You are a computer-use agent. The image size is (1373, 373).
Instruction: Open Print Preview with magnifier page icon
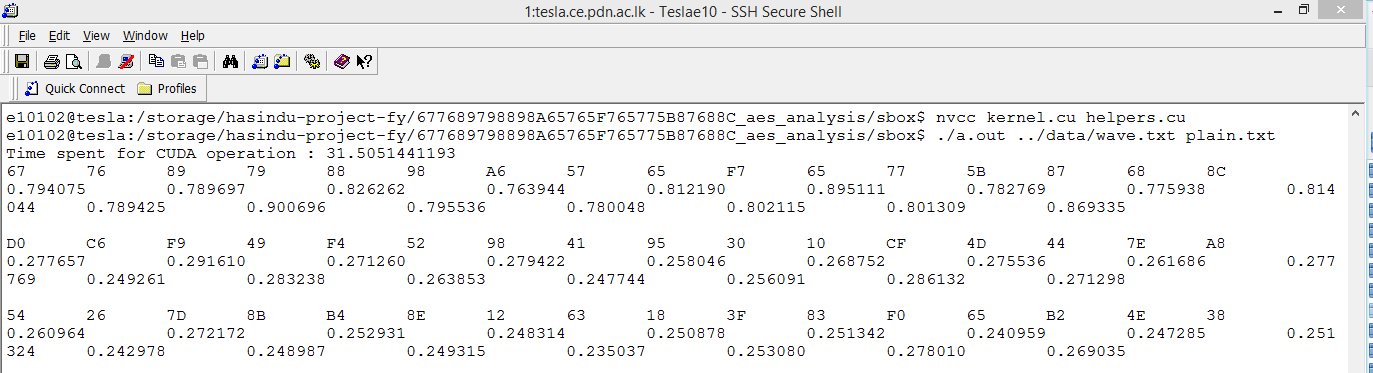pyautogui.click(x=73, y=62)
